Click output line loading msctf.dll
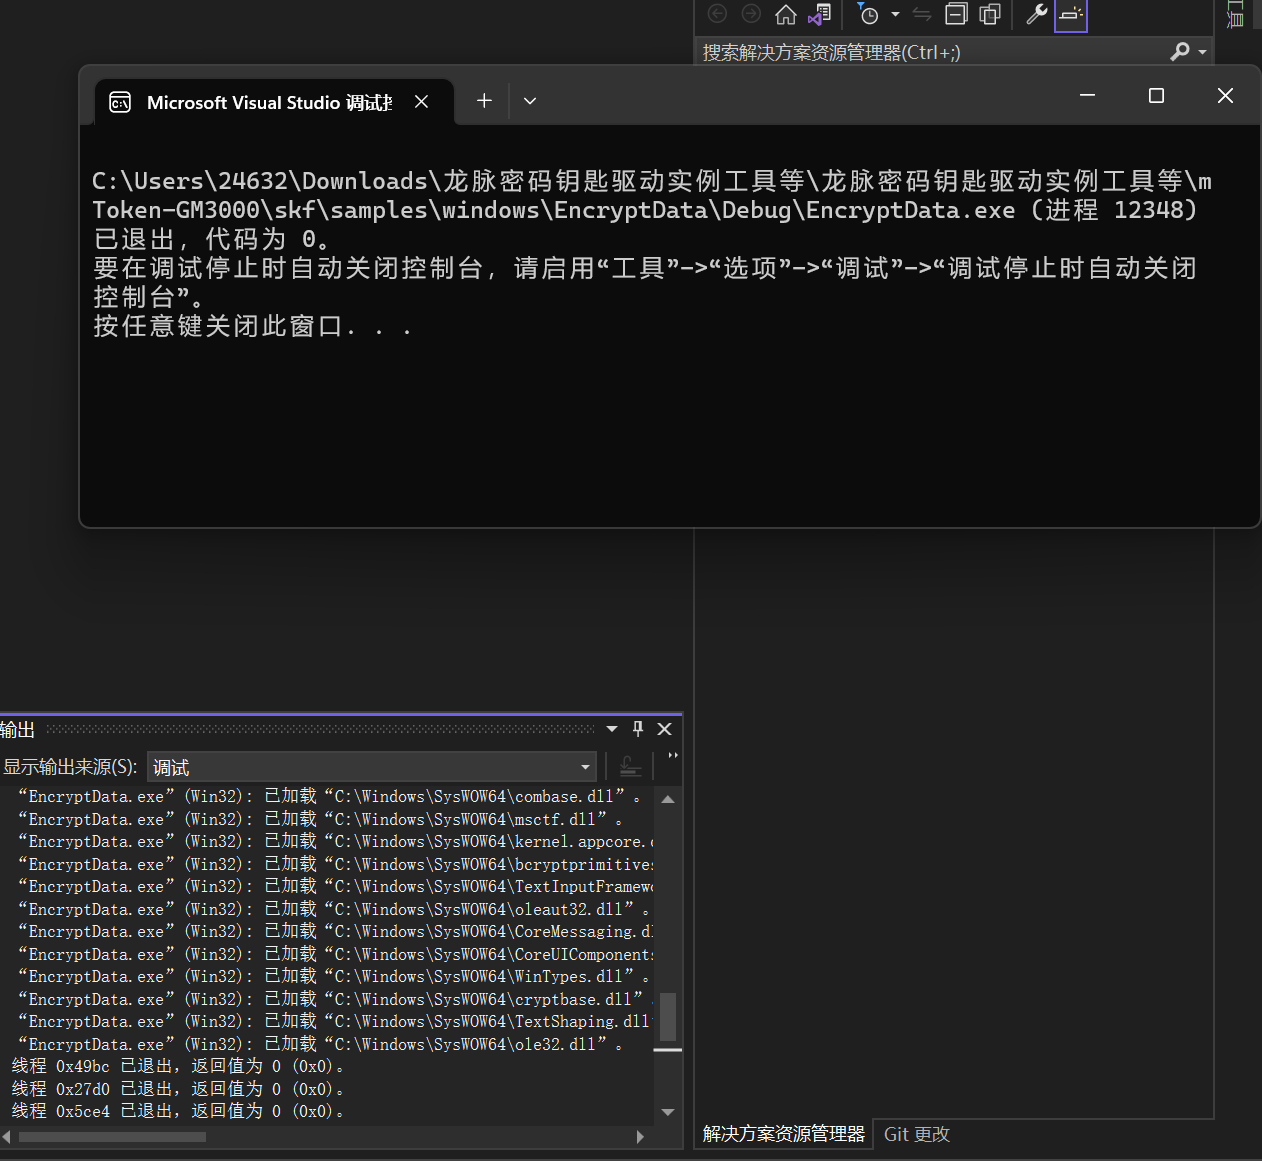 point(320,819)
